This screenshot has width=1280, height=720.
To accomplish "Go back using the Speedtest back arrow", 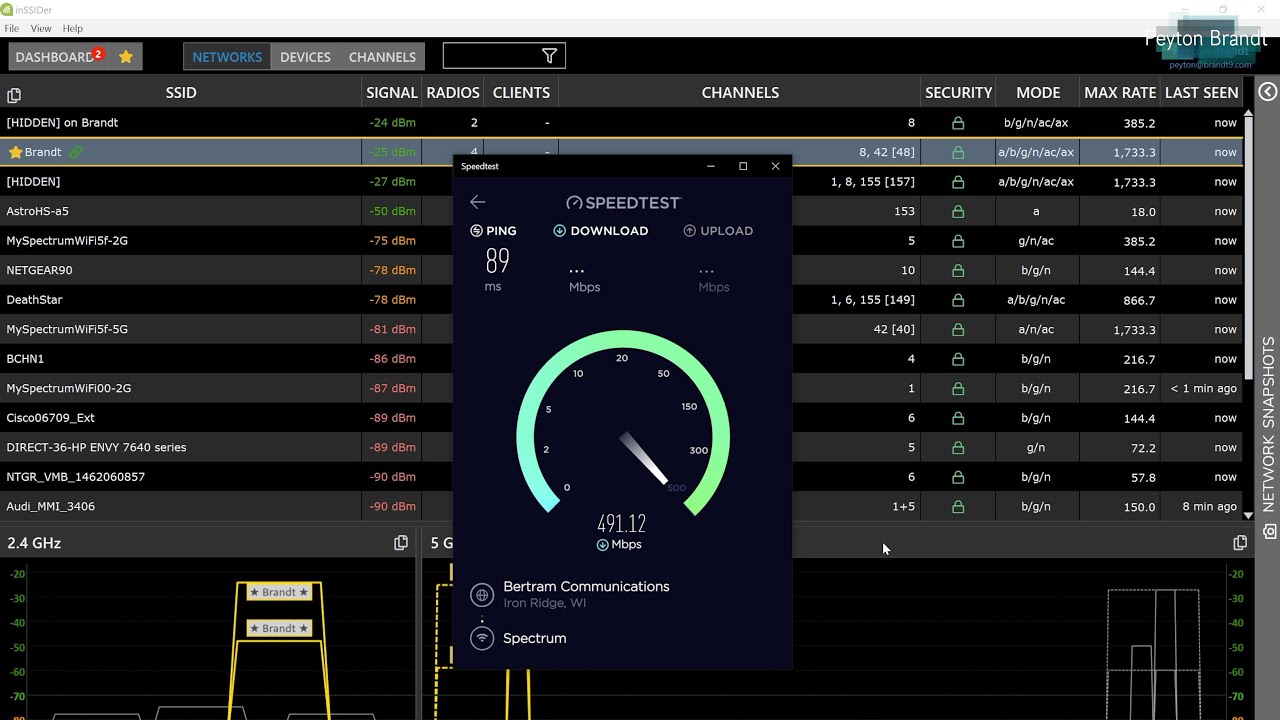I will (x=478, y=202).
